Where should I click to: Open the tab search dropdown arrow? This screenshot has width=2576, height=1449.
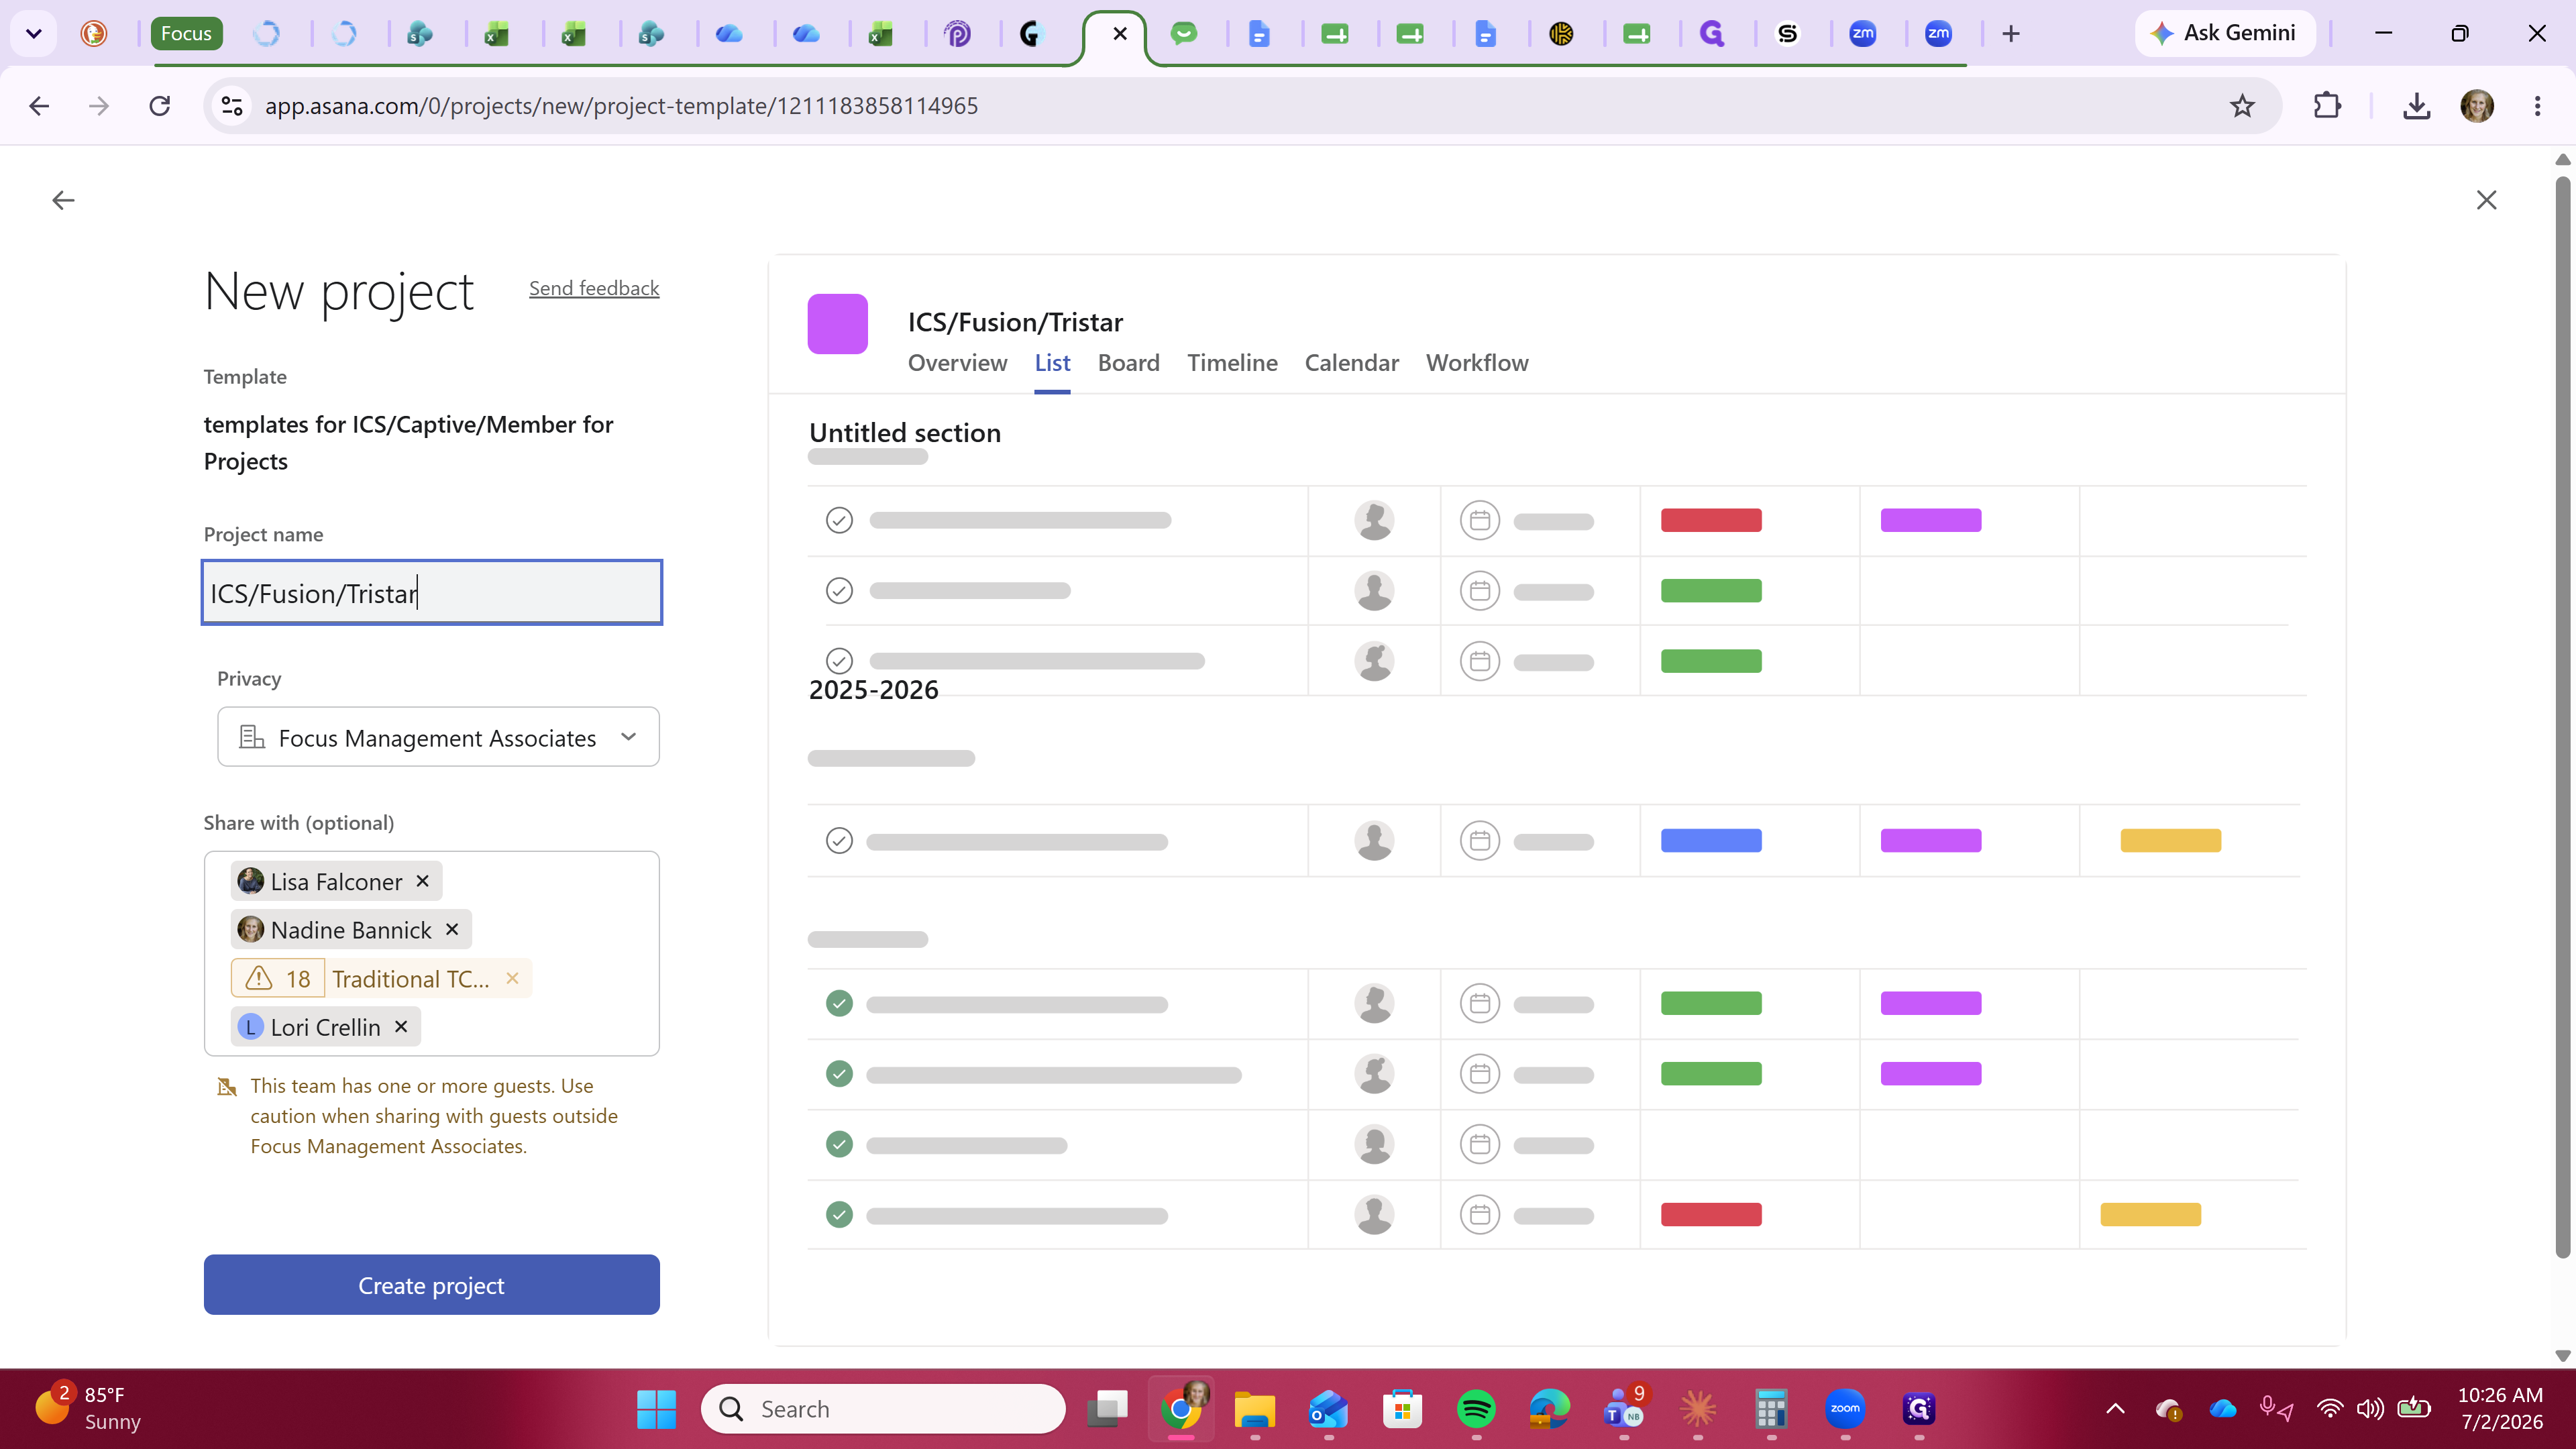(33, 34)
